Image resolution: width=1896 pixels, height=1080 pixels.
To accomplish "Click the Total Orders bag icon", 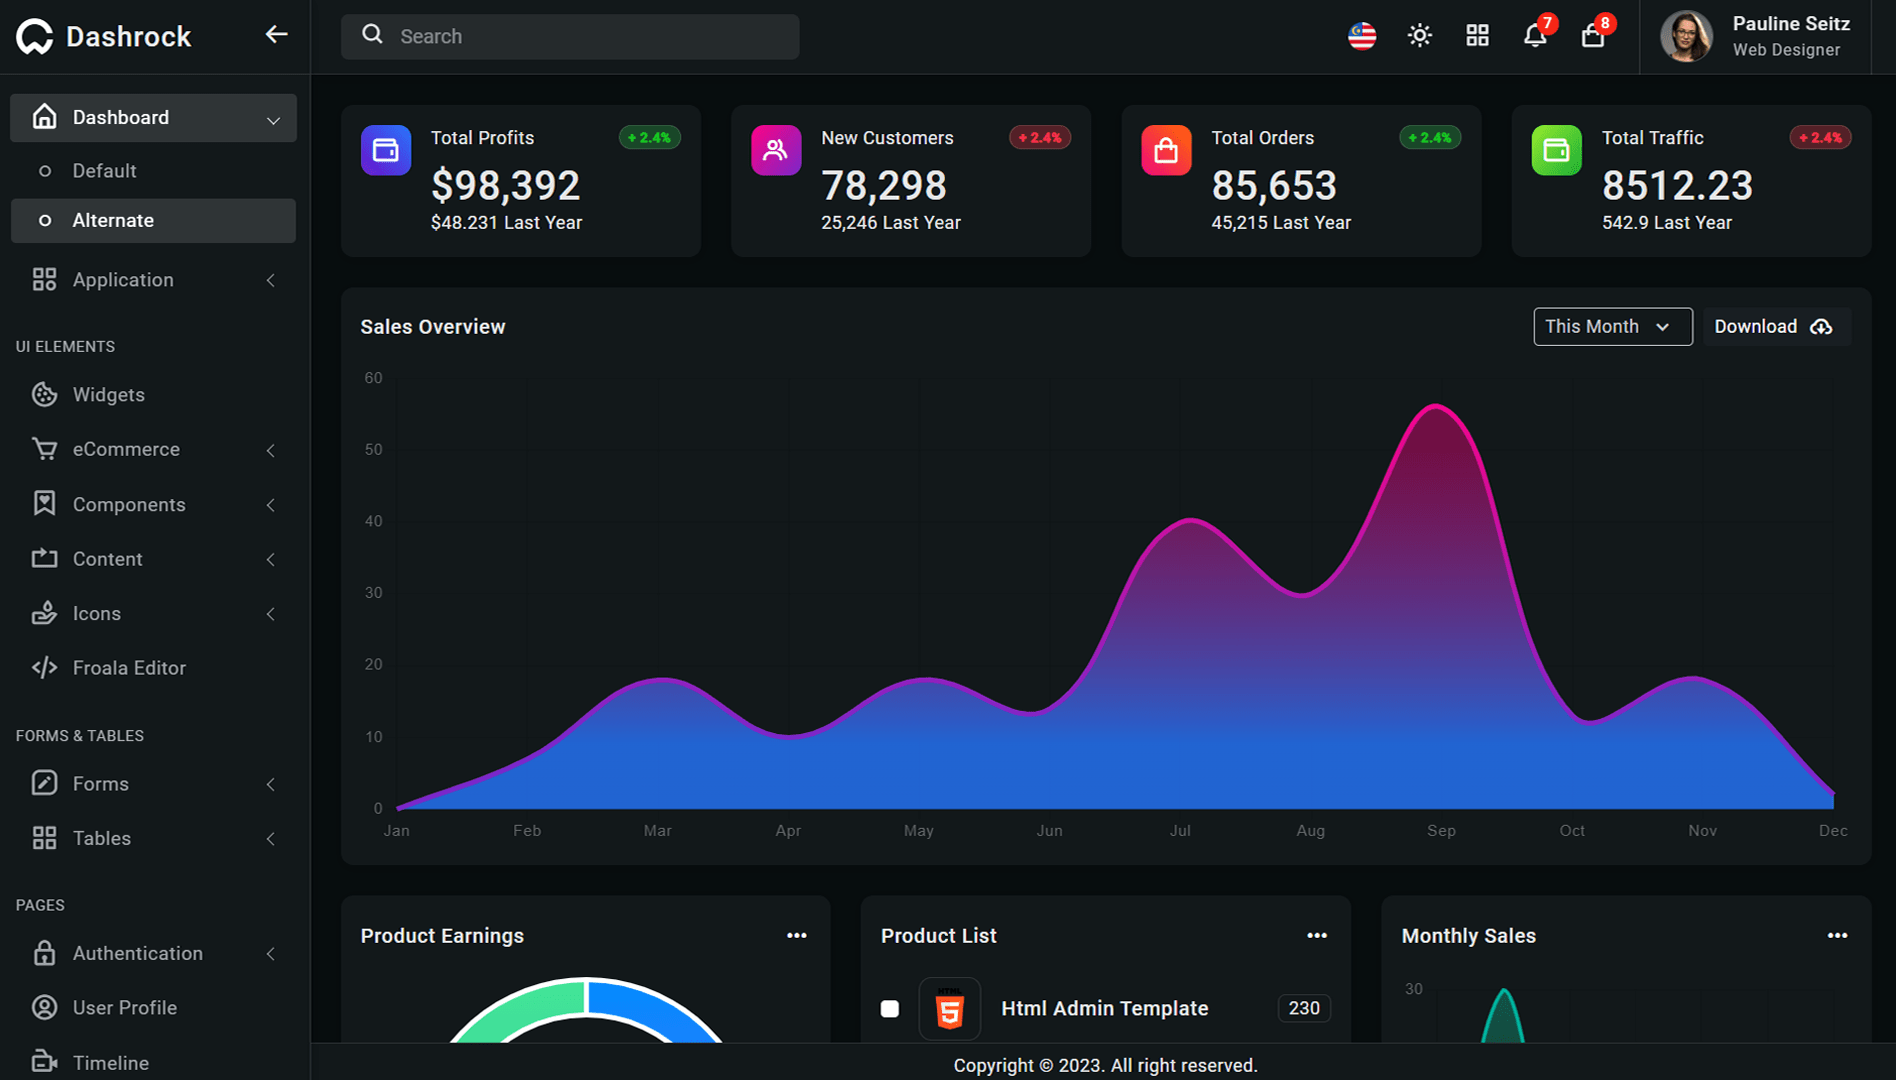I will pyautogui.click(x=1166, y=150).
